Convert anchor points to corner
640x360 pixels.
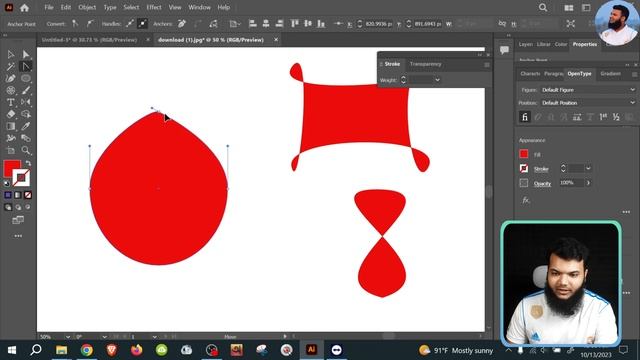(x=75, y=24)
